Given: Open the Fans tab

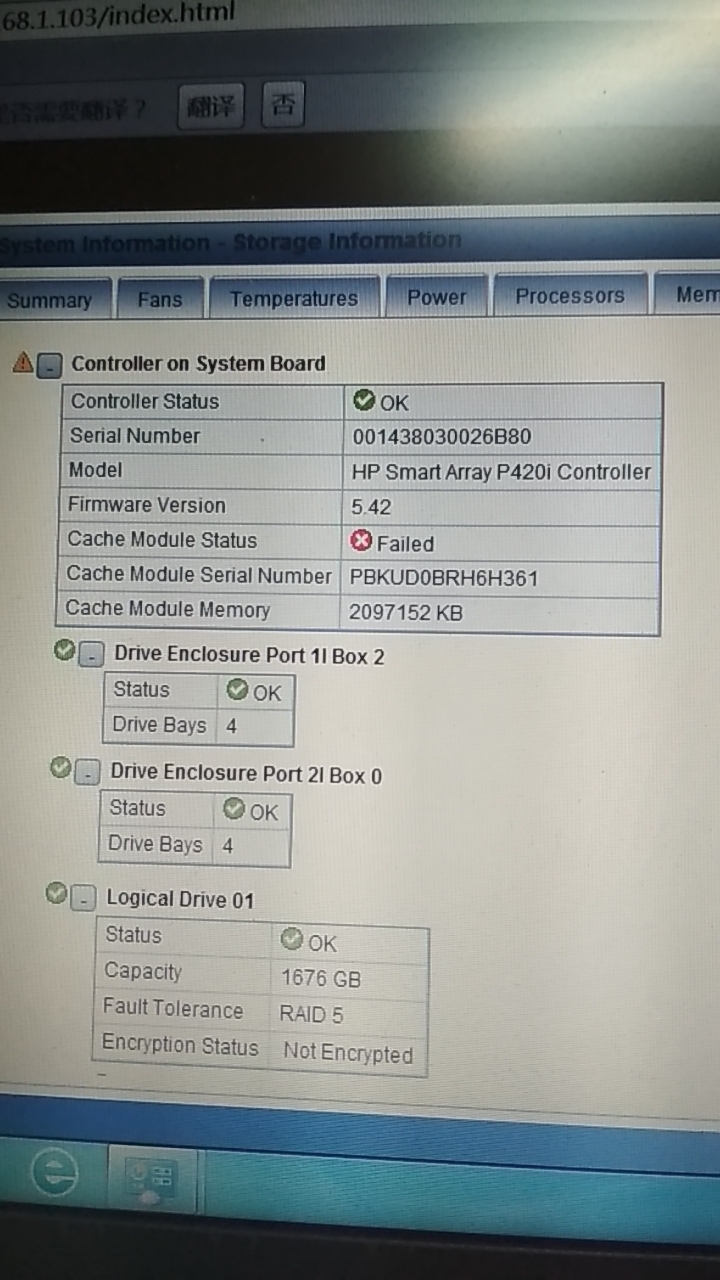Looking at the screenshot, I should pos(160,299).
